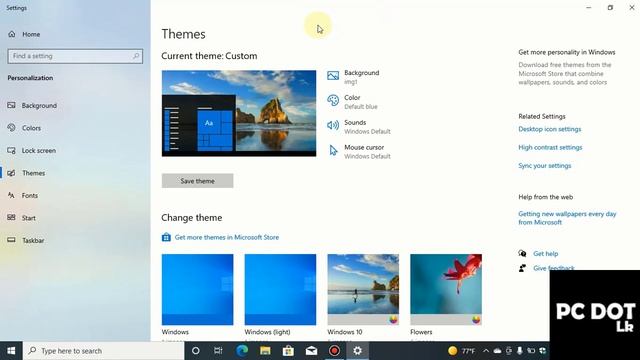
Task: Click Get more themes in Microsoft Store
Action: point(227,237)
